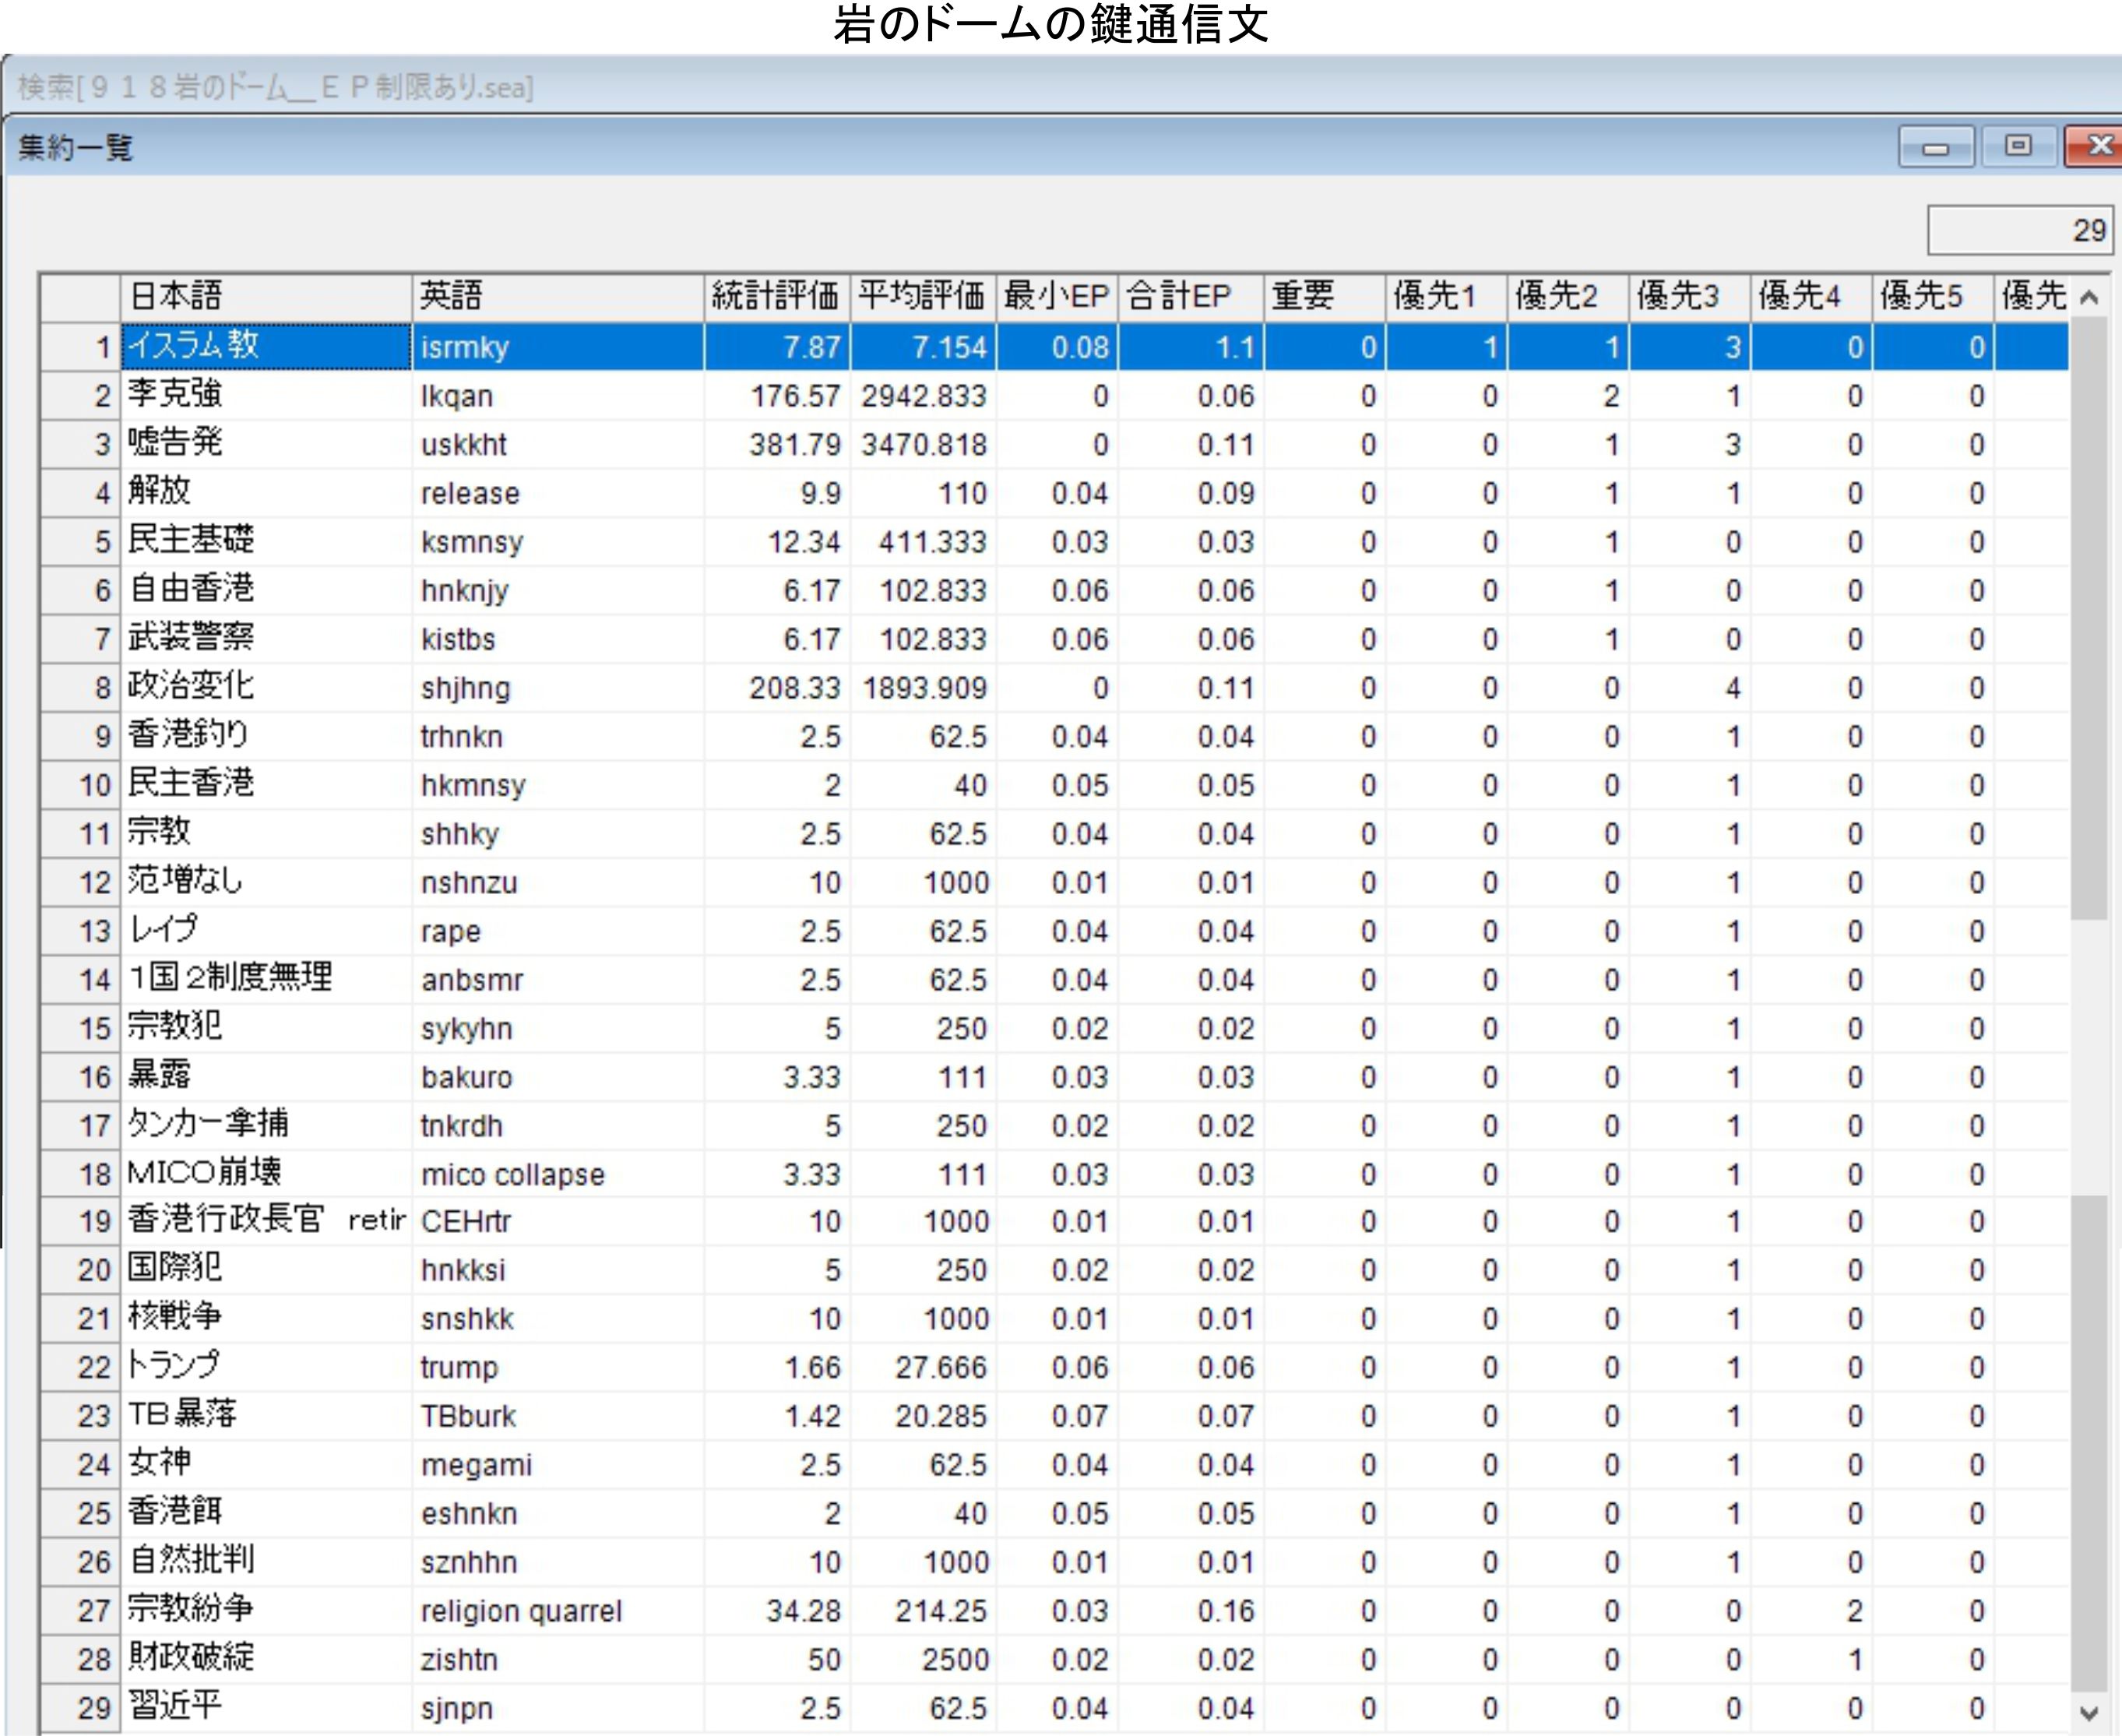Sort by 英語 column header

[x=557, y=297]
